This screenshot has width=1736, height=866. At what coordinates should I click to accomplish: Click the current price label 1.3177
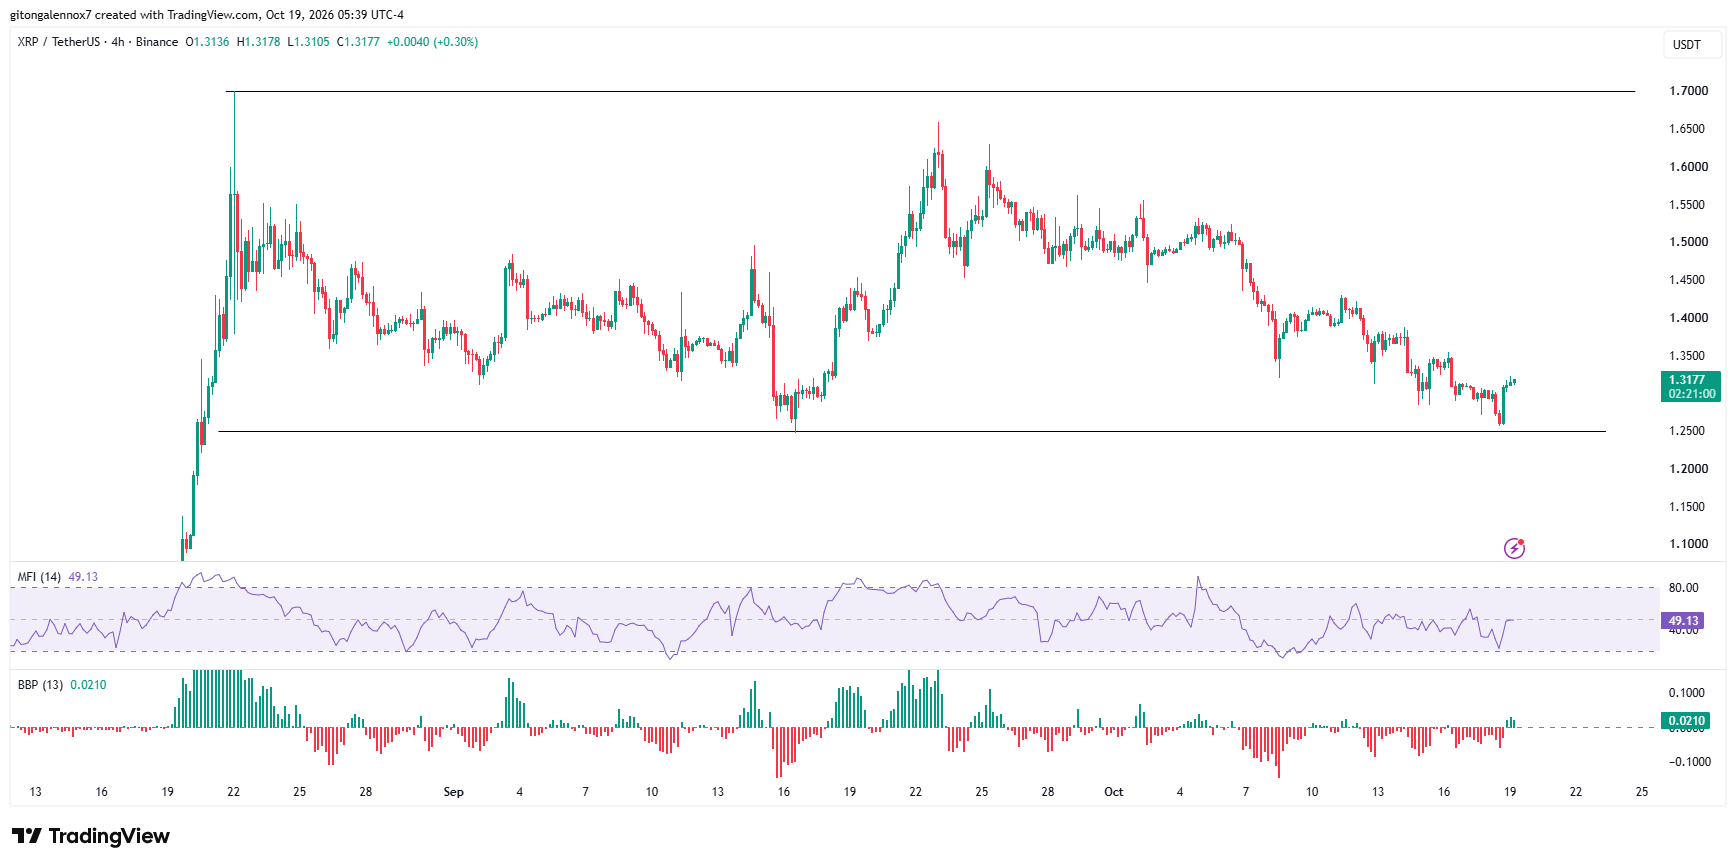[x=1690, y=386]
